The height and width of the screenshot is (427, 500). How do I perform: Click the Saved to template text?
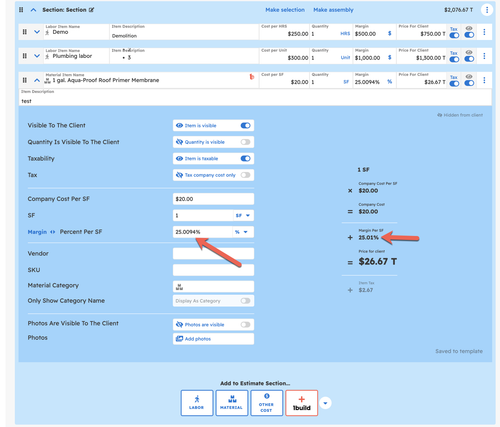pyautogui.click(x=459, y=351)
